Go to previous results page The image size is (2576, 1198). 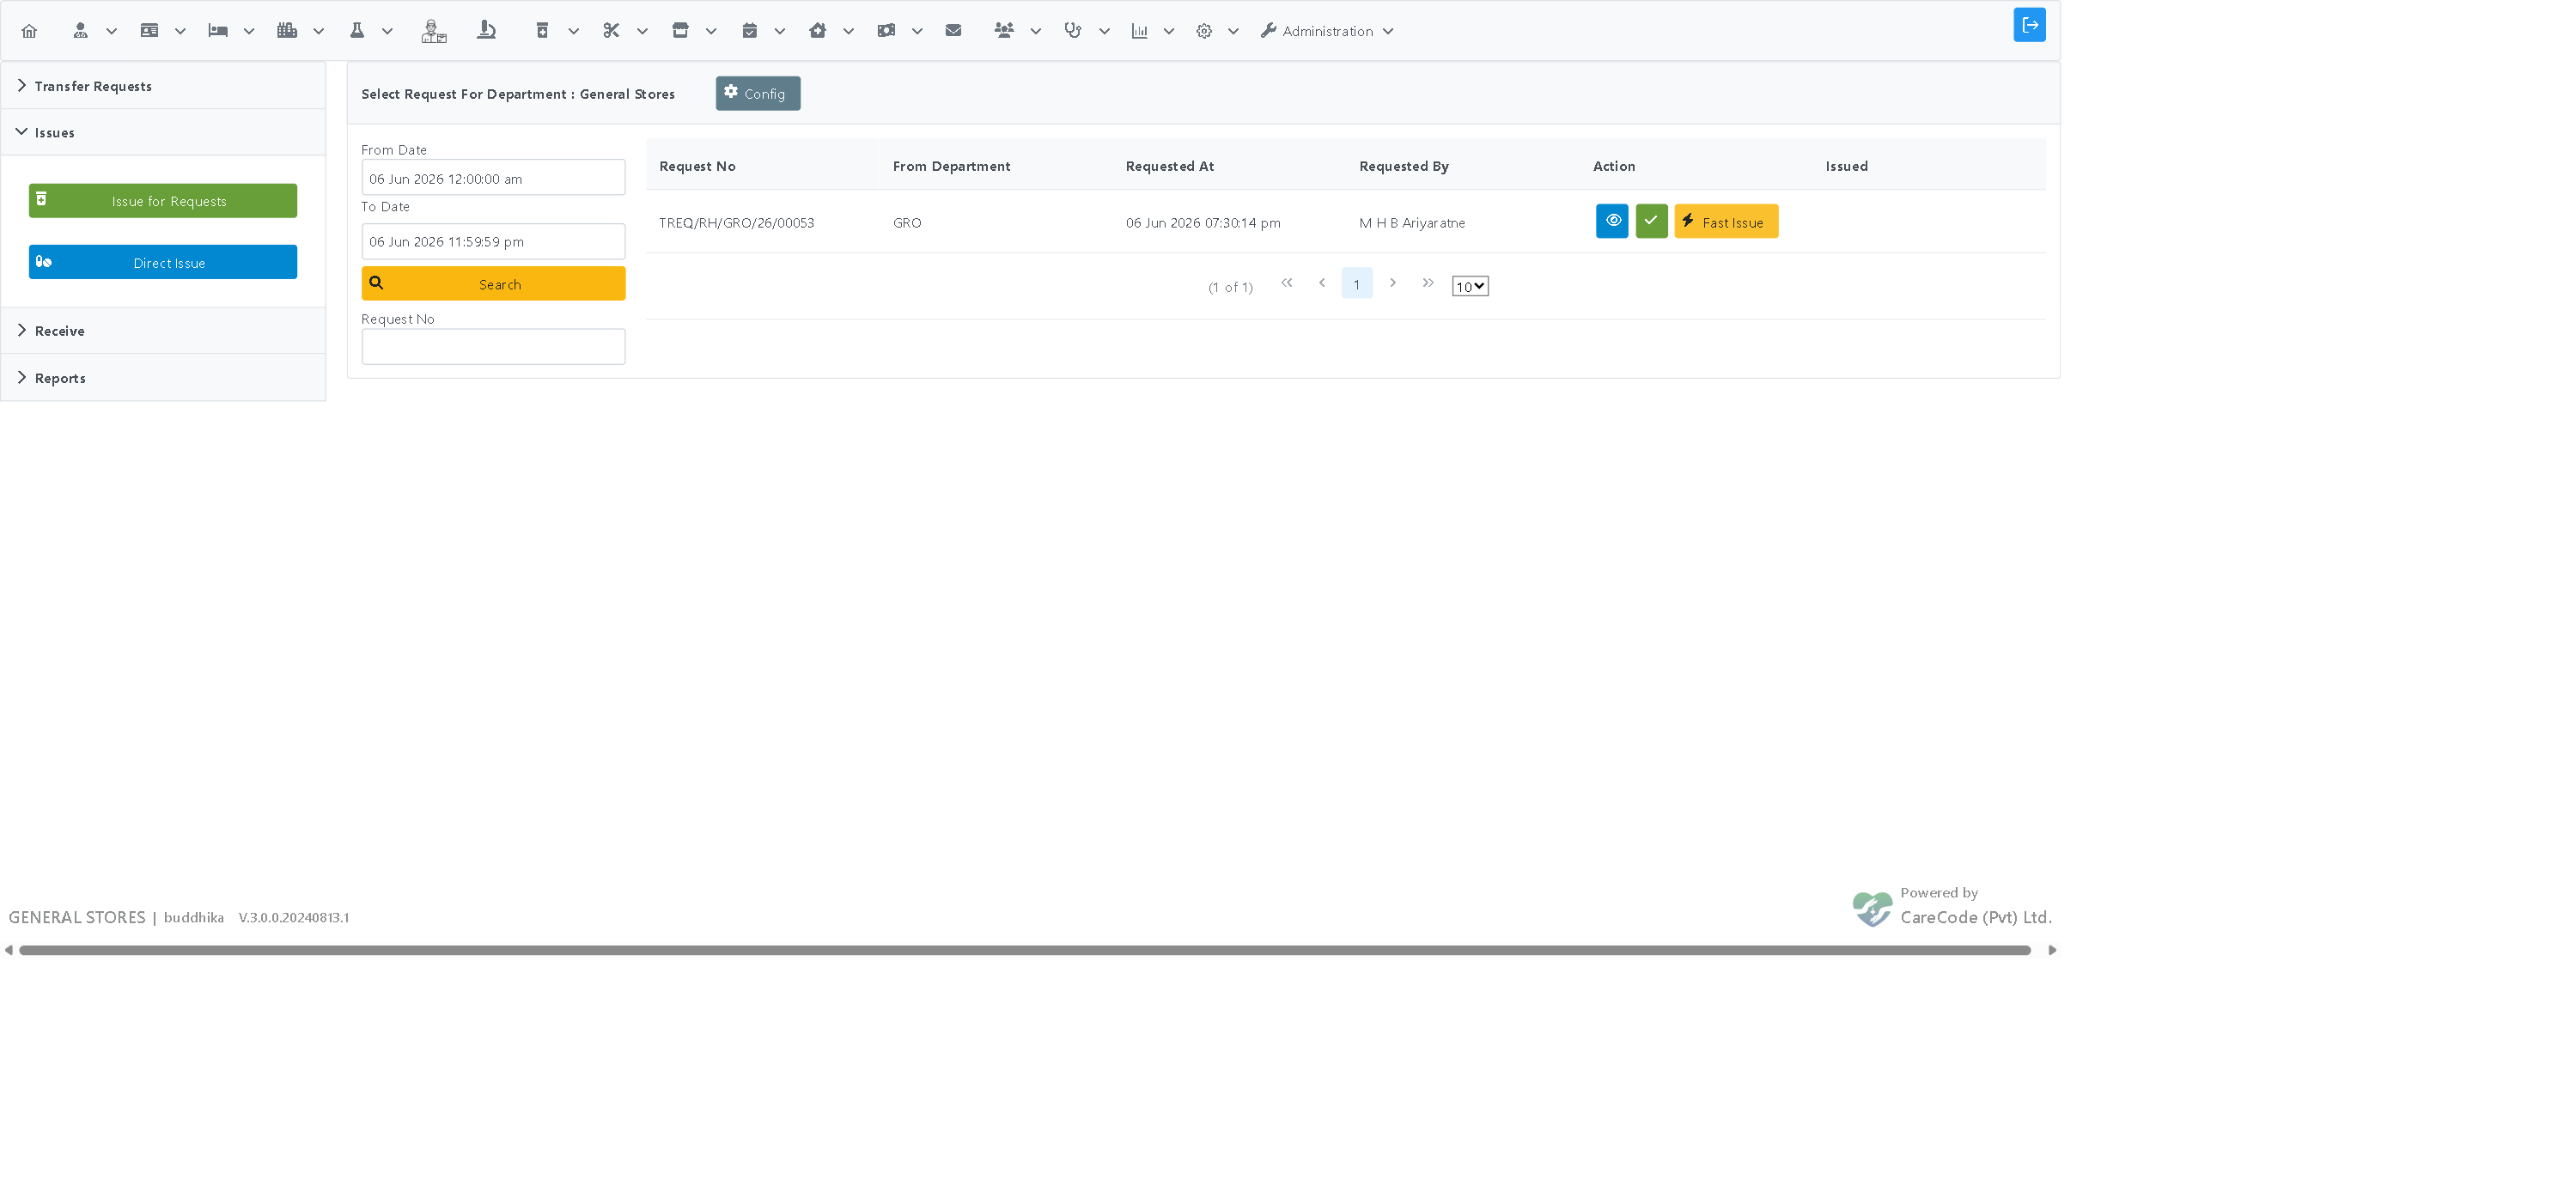pyautogui.click(x=1322, y=283)
